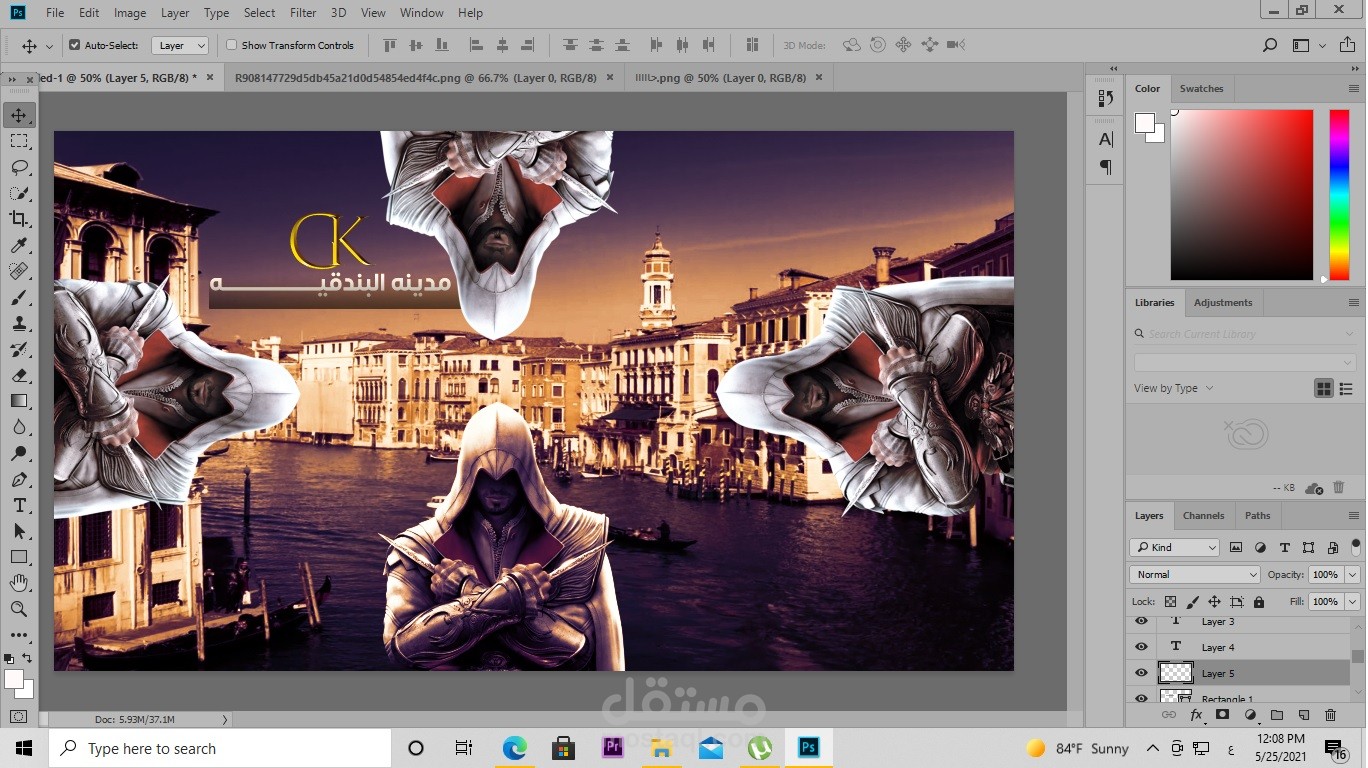Choose the Gradient tool
The image size is (1368, 768).
pyautogui.click(x=19, y=401)
